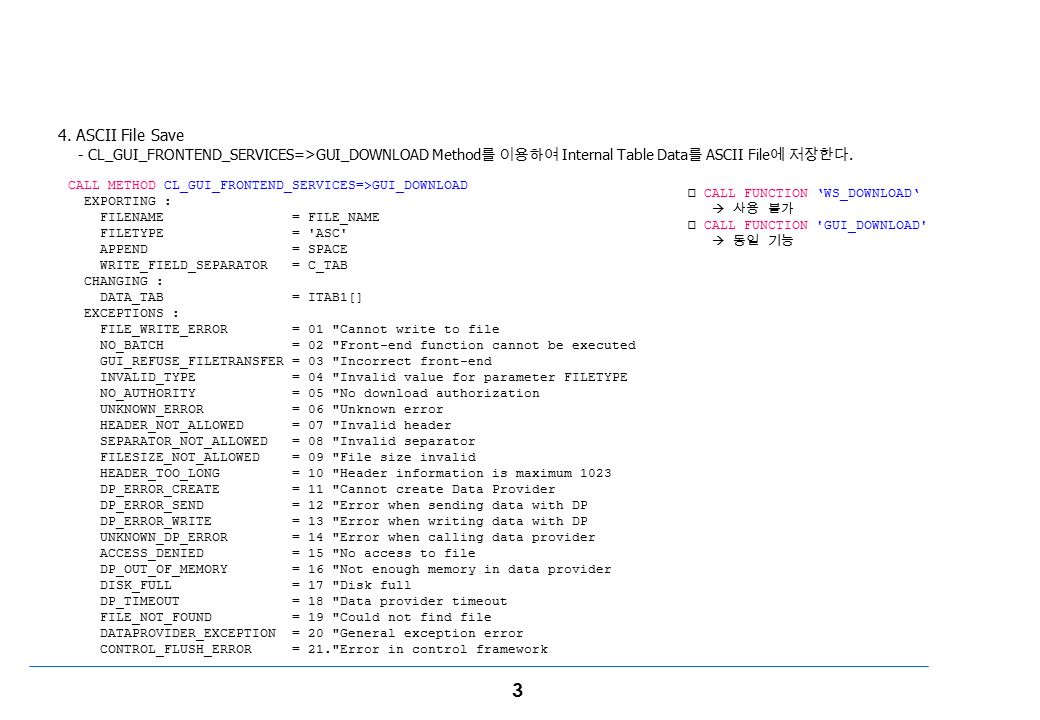Click the CALL FUNCTION 'GUI_DOWNLOAD' note
1040x720 pixels.
click(x=814, y=225)
